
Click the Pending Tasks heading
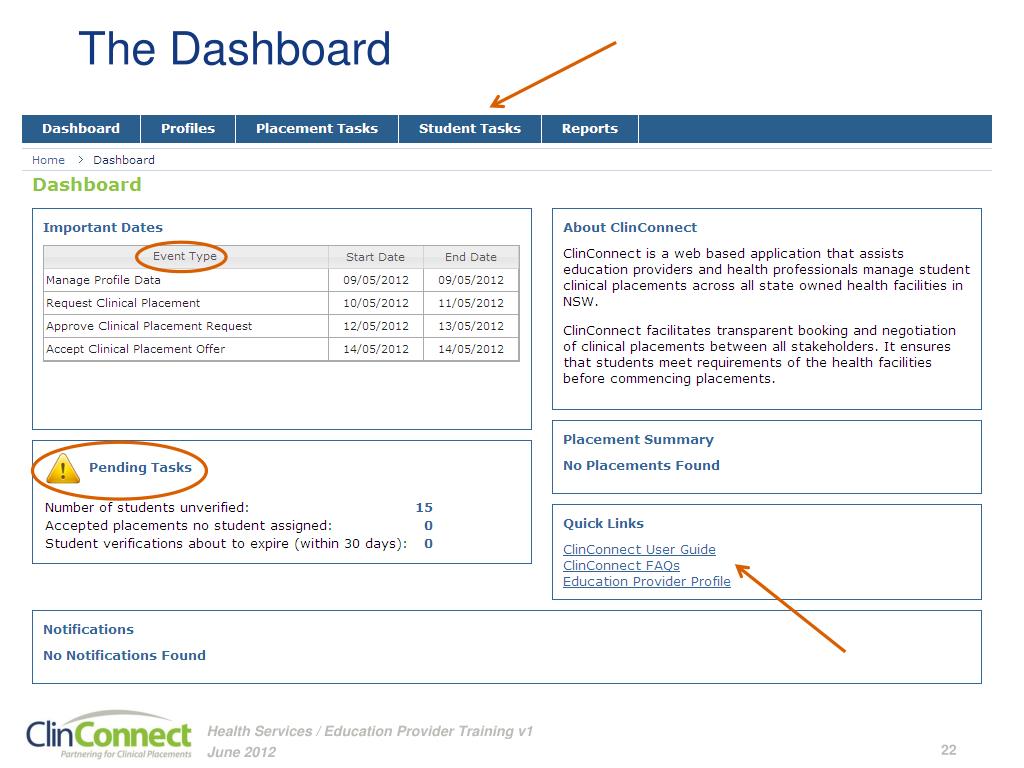pyautogui.click(x=140, y=468)
